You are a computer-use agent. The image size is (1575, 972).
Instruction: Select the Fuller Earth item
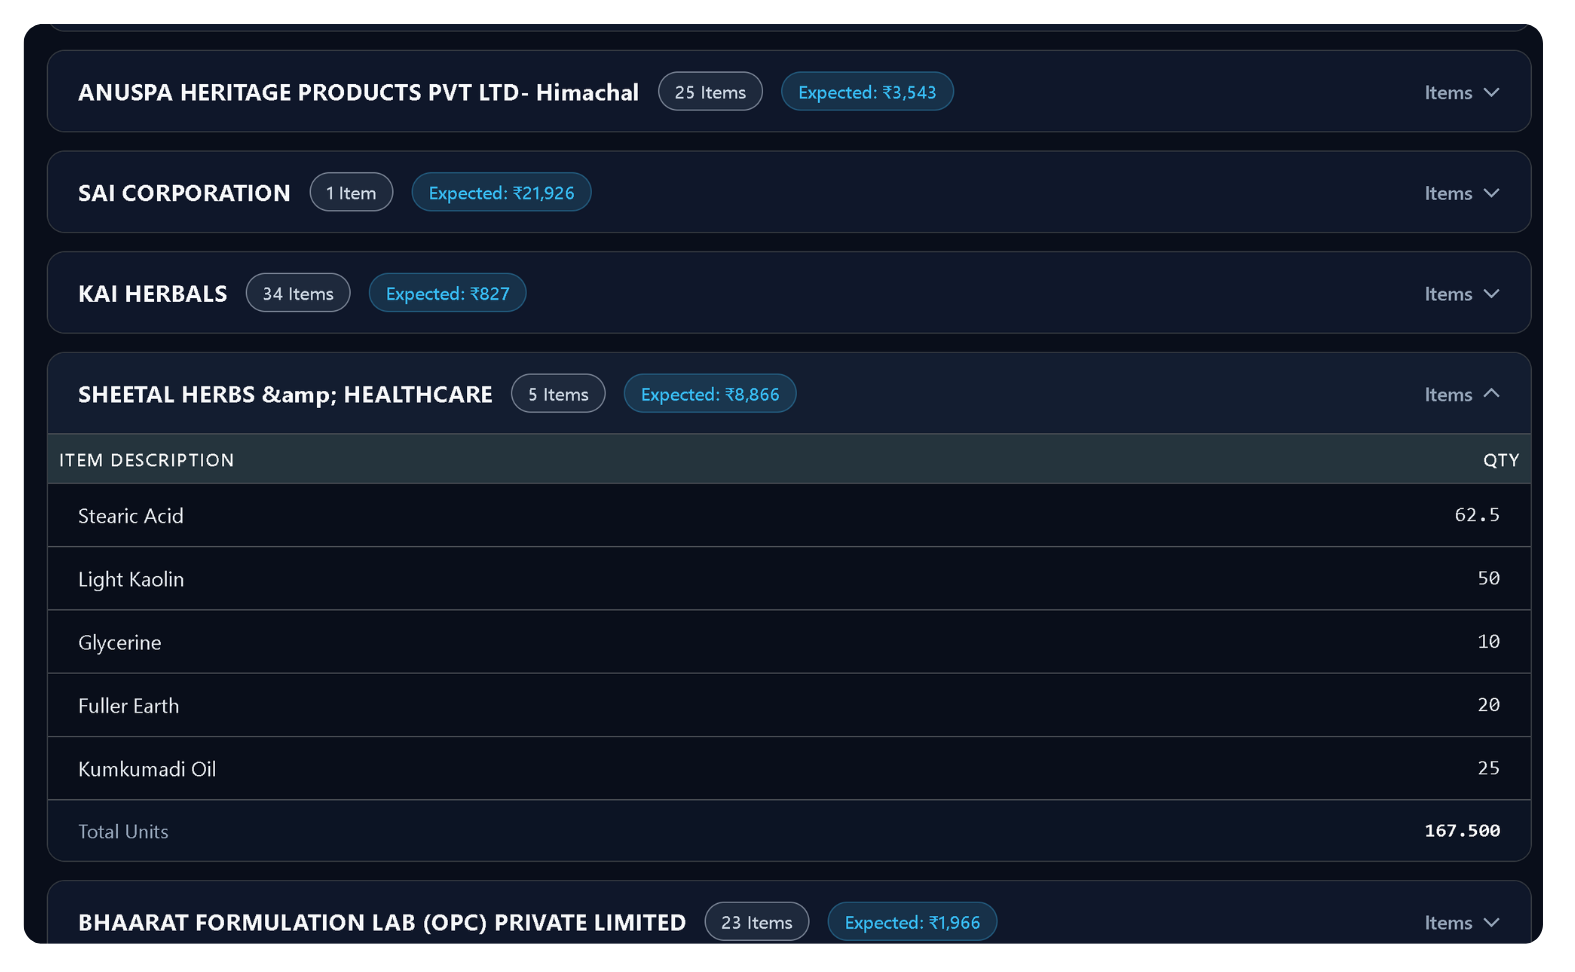point(129,706)
